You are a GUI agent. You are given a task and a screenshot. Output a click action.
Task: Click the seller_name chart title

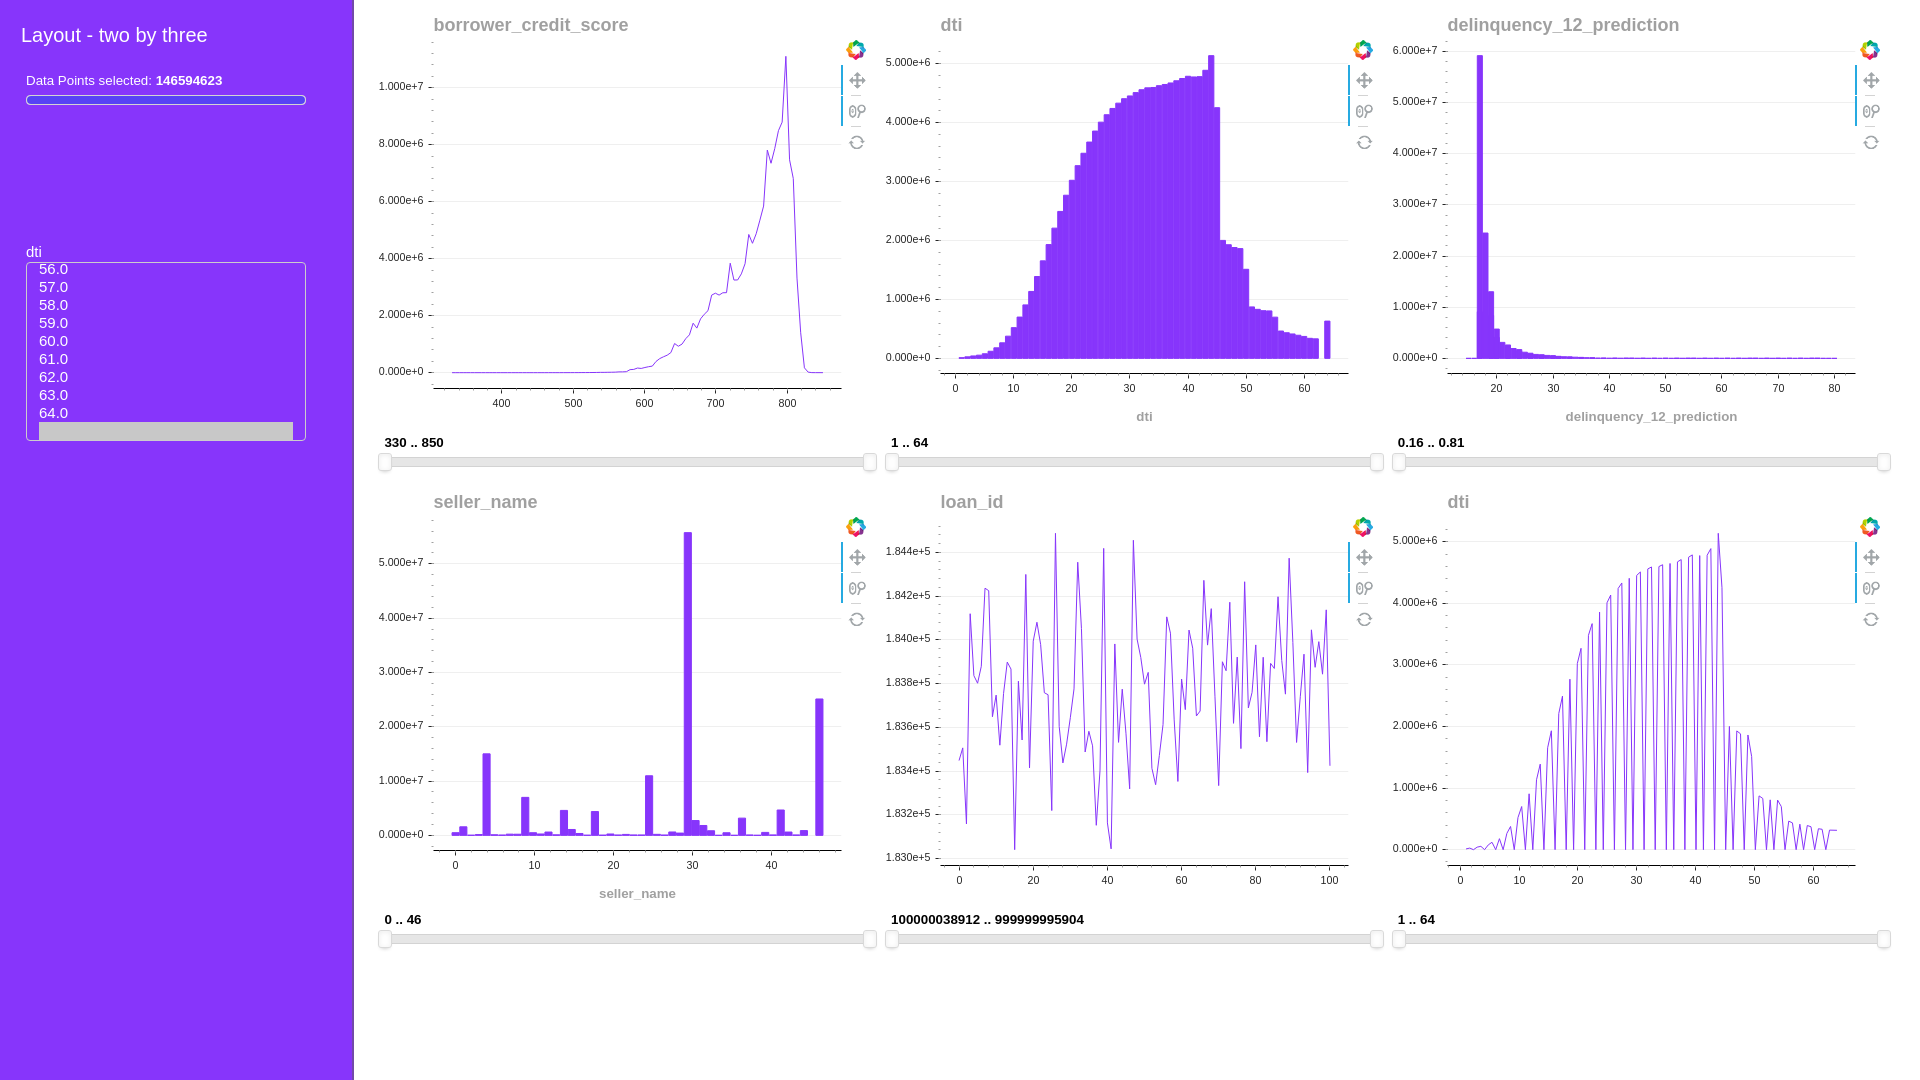(x=485, y=502)
